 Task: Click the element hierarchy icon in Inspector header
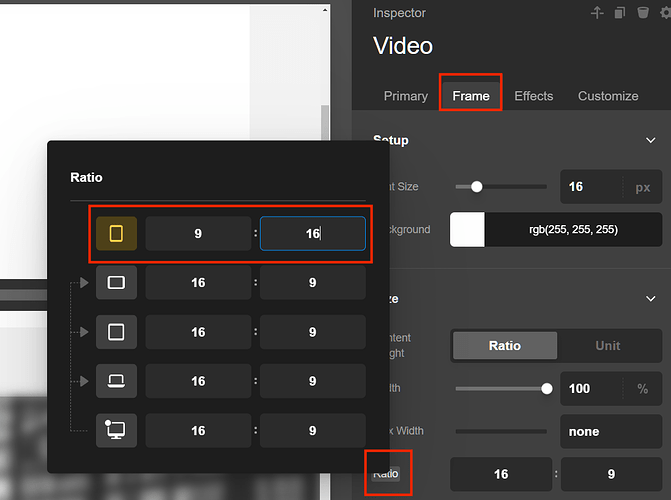pyautogui.click(x=598, y=13)
